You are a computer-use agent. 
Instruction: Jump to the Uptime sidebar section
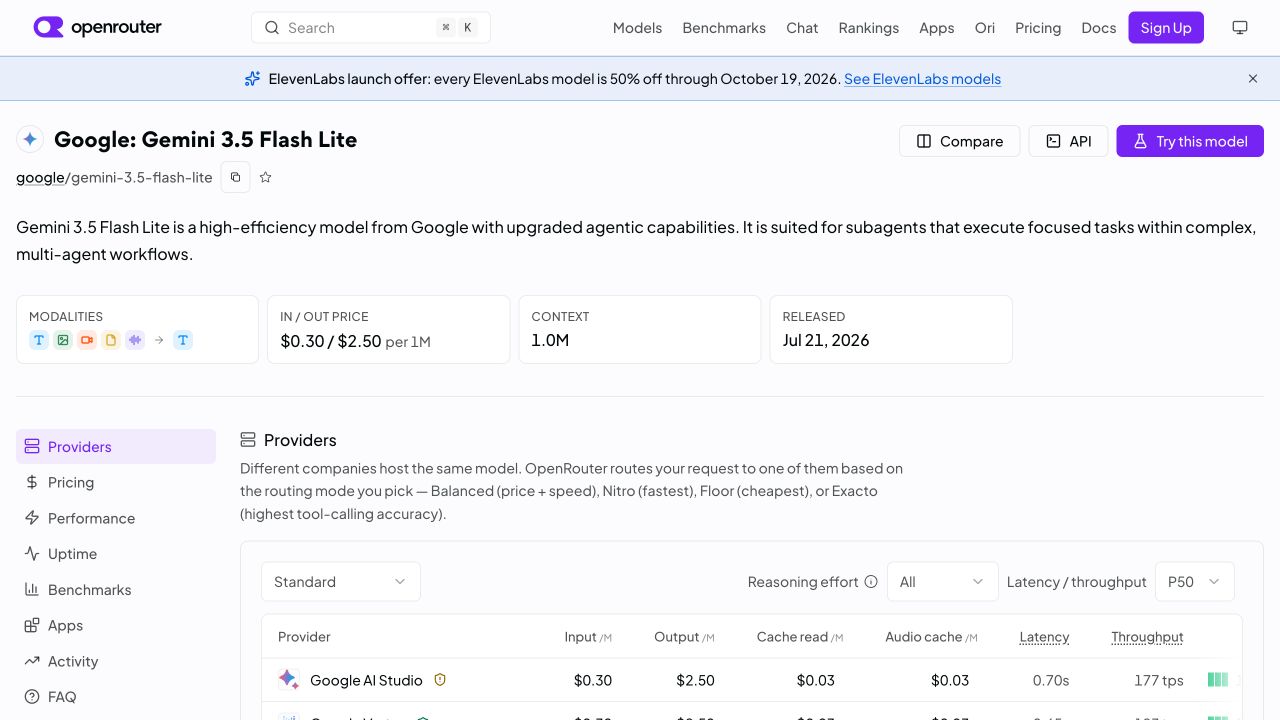pyautogui.click(x=116, y=554)
